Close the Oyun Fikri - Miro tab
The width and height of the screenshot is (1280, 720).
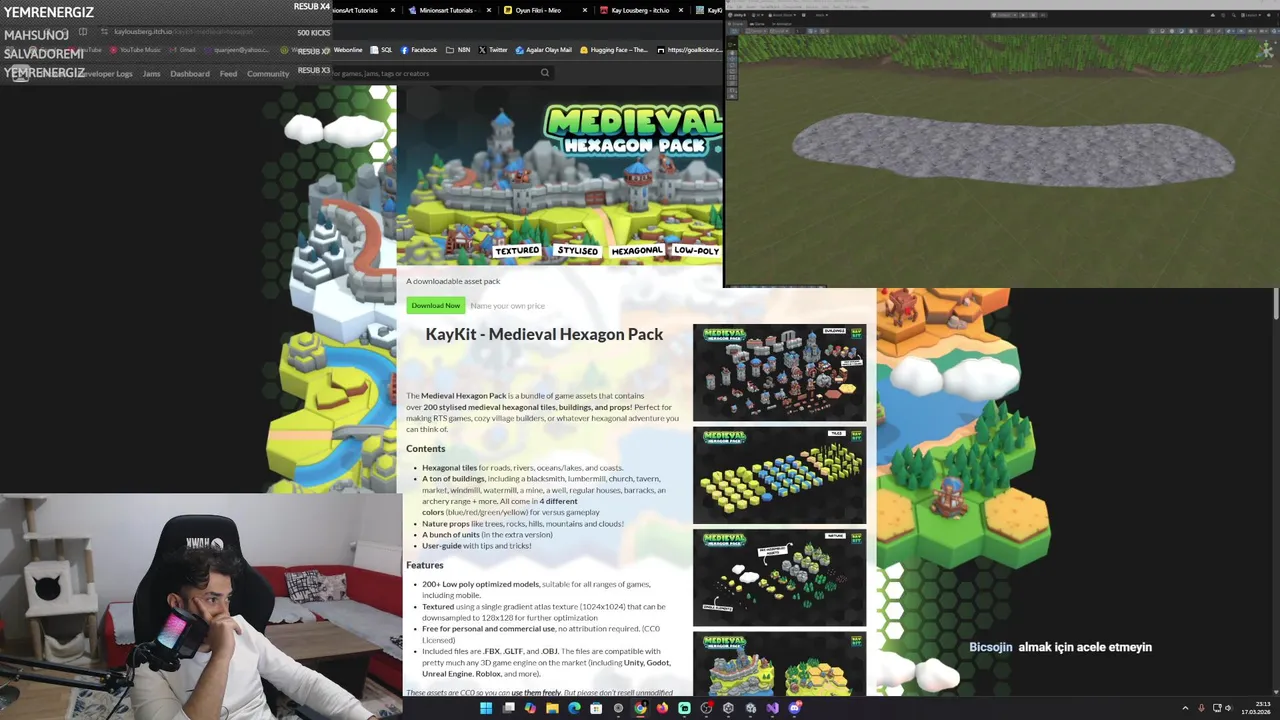point(585,10)
